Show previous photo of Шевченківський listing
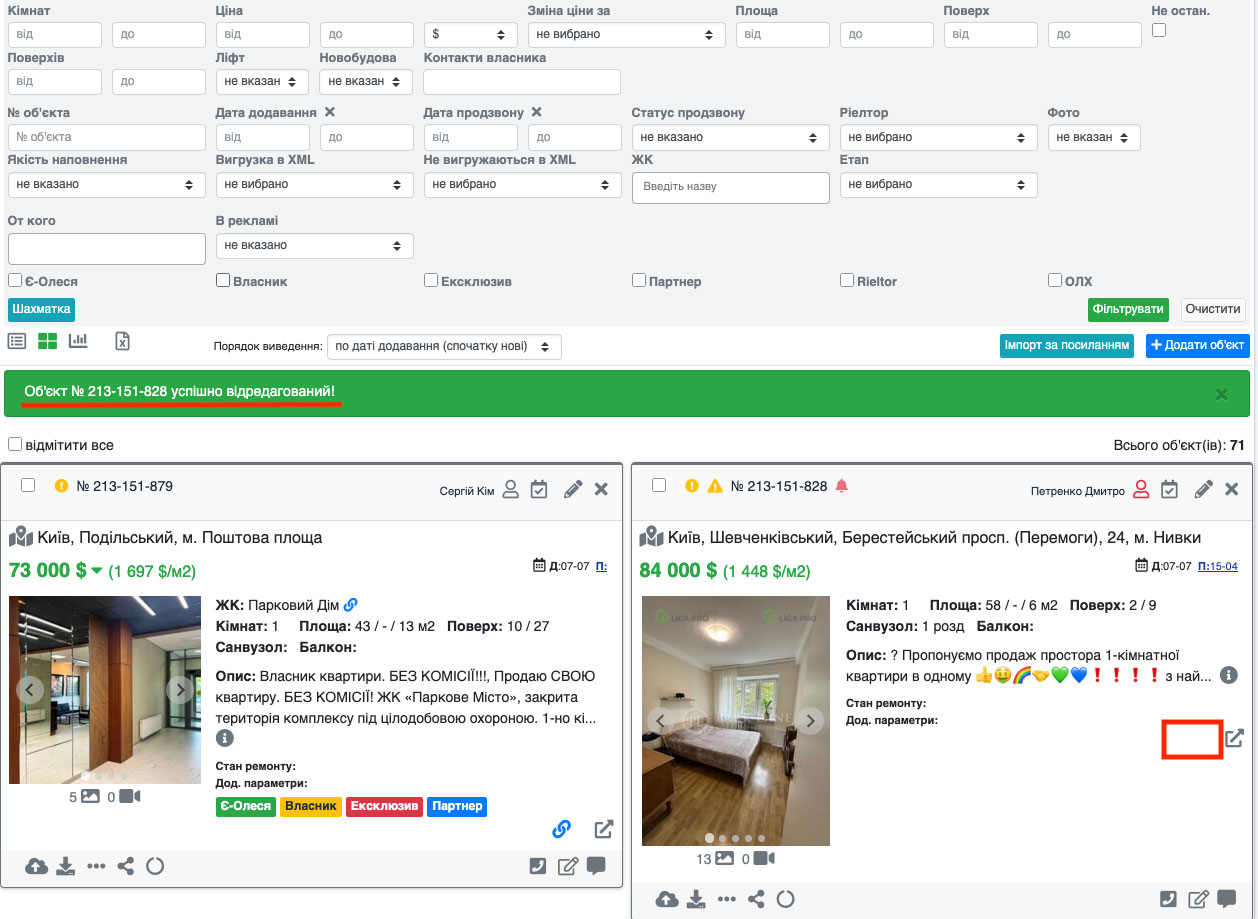 coord(661,720)
